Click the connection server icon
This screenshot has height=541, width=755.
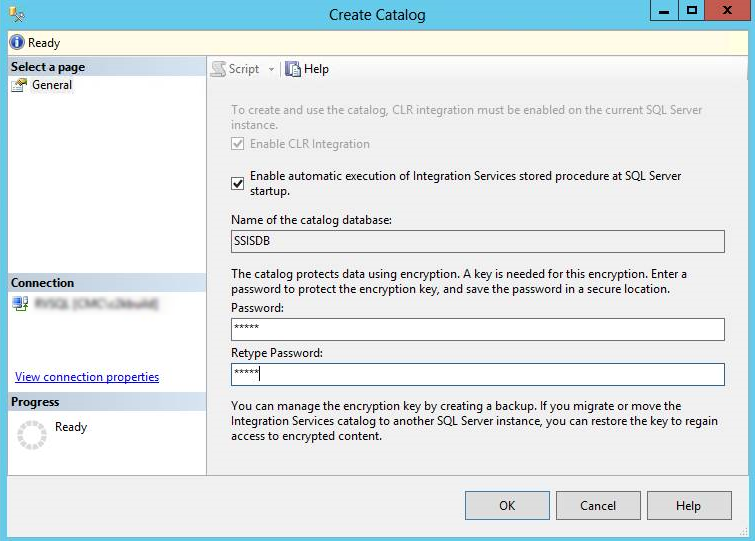20,304
